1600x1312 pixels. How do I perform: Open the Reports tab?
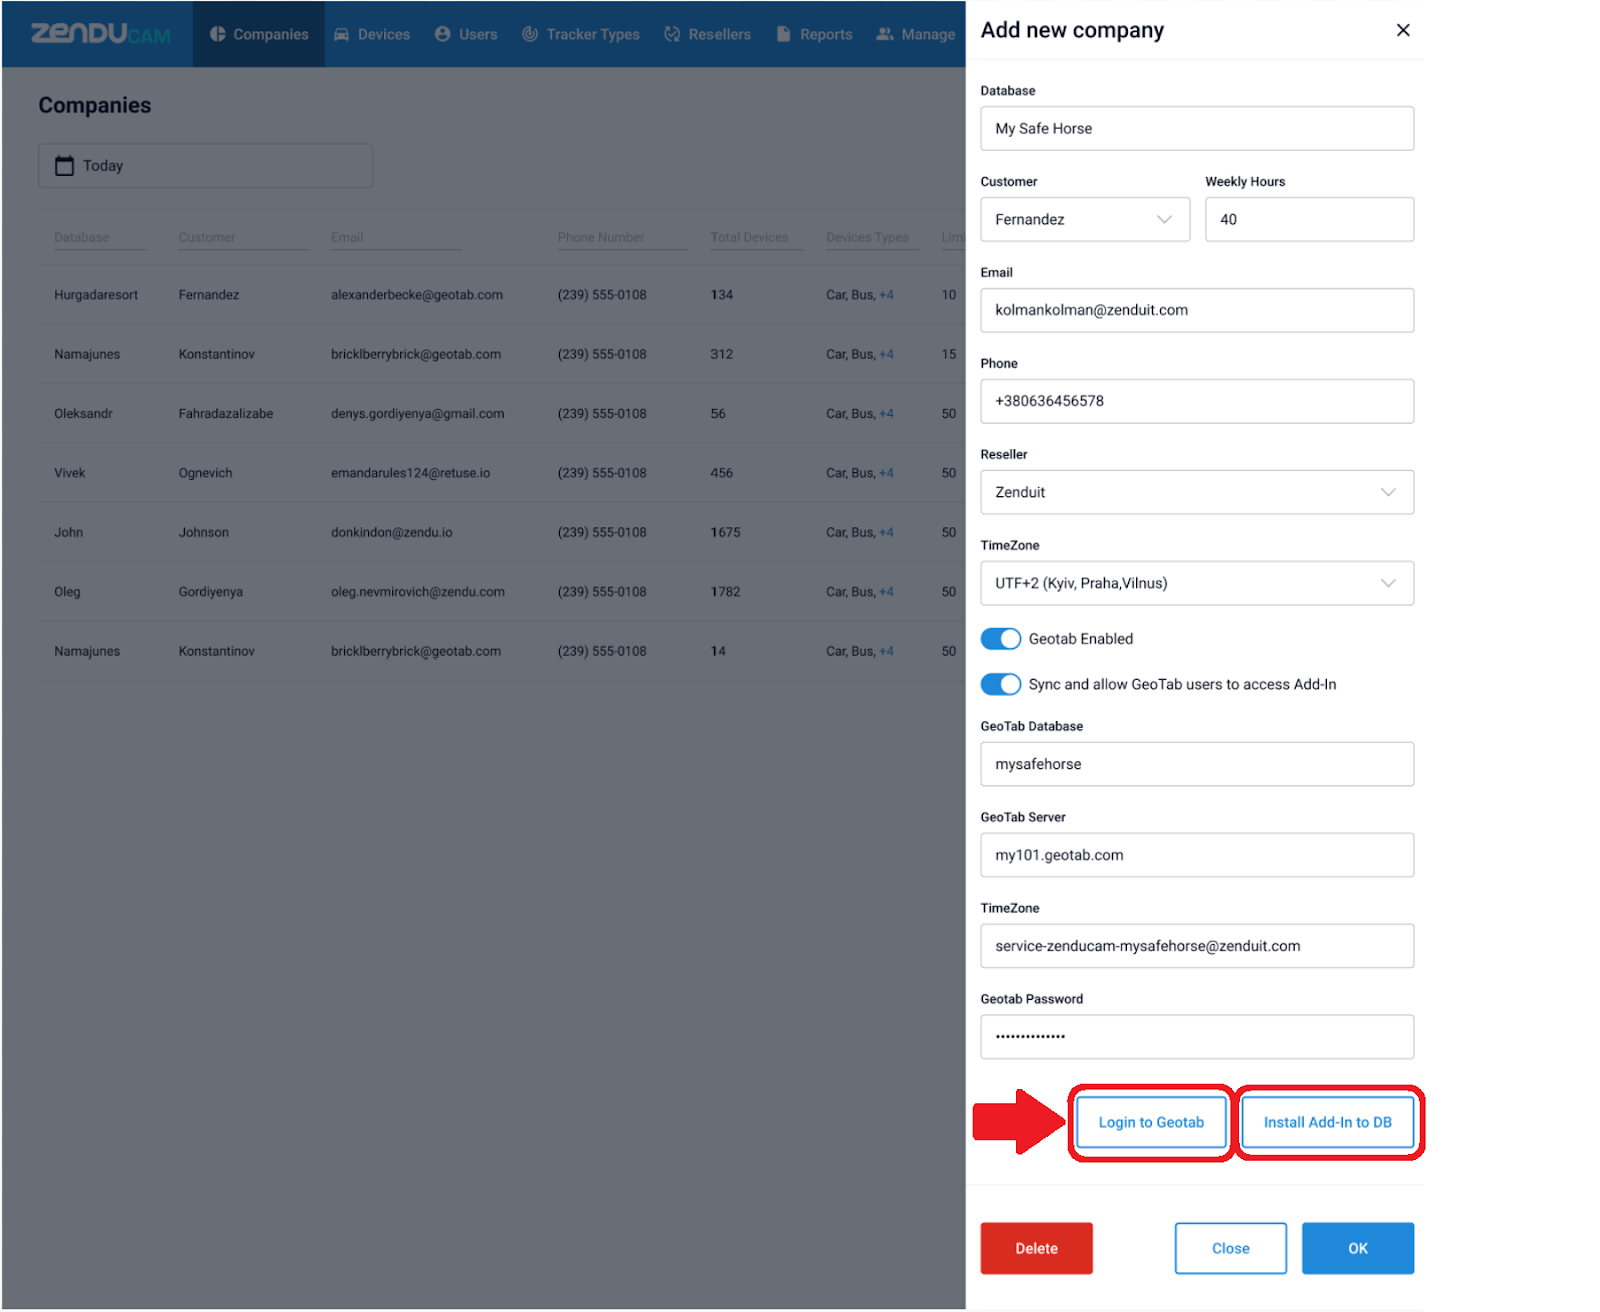[815, 34]
